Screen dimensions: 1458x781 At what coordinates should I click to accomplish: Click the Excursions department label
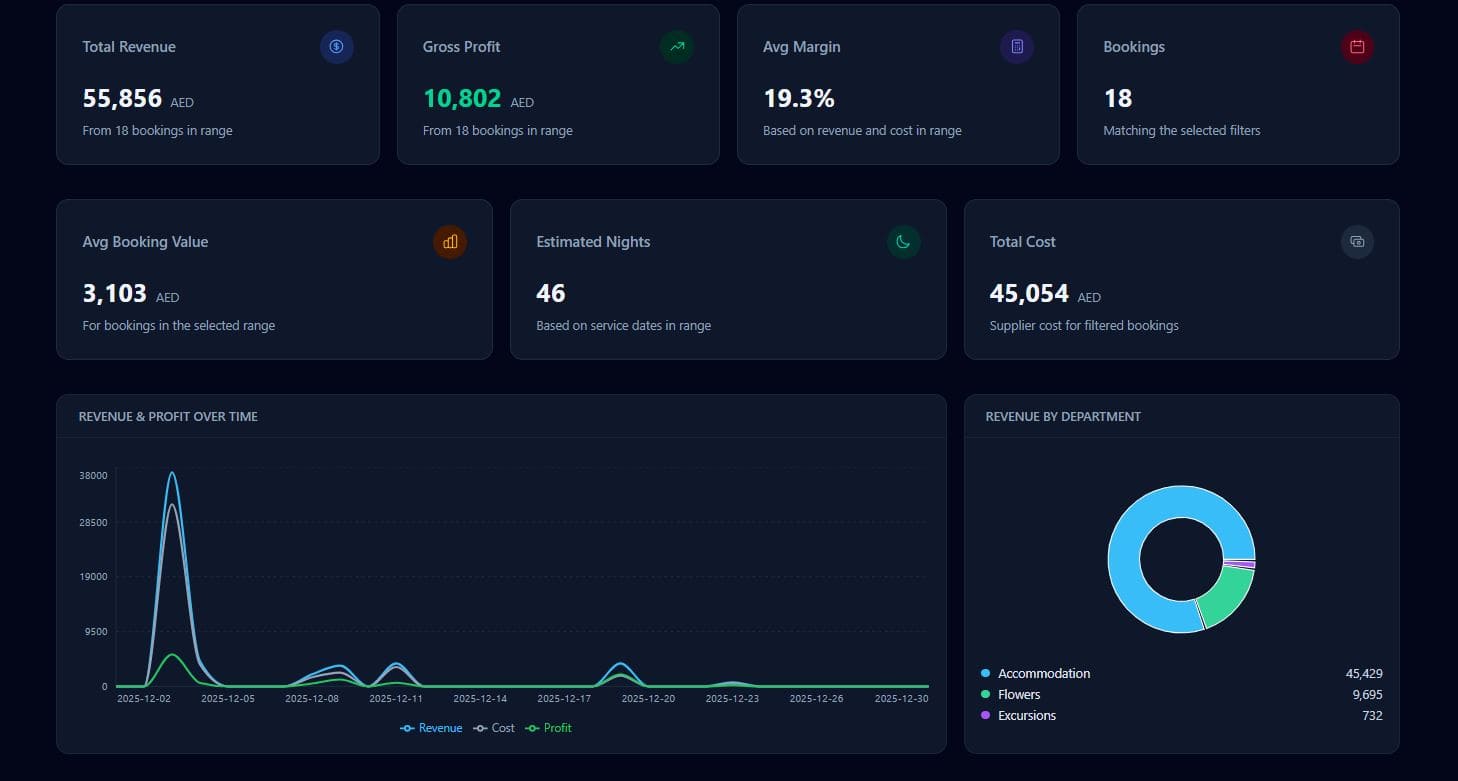pyautogui.click(x=1027, y=716)
